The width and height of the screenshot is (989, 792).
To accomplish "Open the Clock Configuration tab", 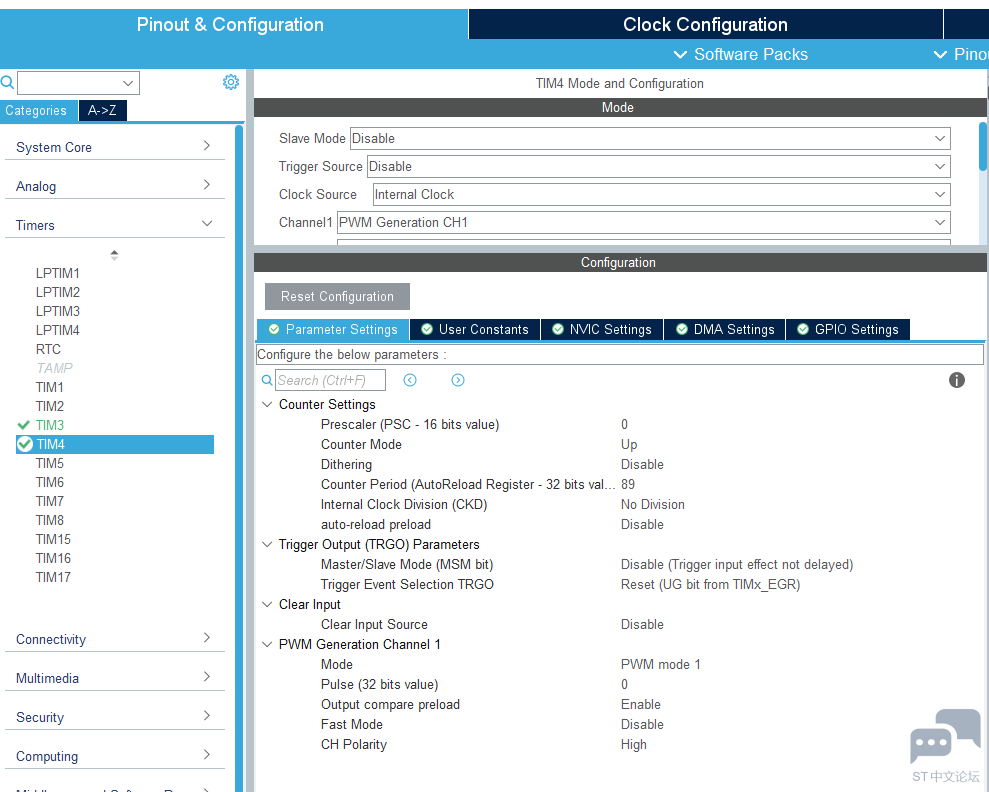I will tap(705, 25).
